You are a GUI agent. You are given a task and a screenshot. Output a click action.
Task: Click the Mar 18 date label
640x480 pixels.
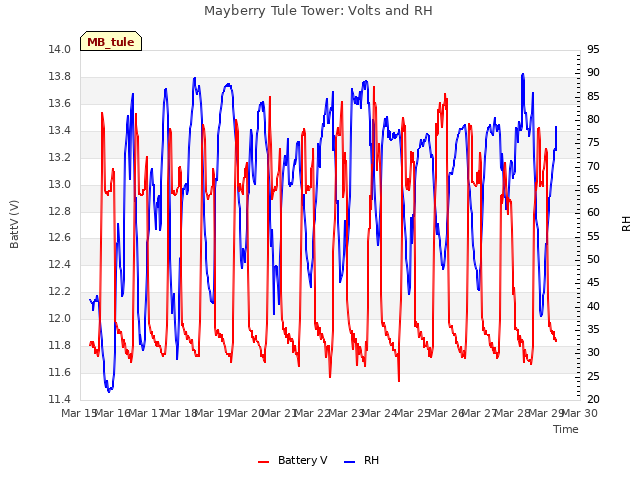pyautogui.click(x=179, y=413)
